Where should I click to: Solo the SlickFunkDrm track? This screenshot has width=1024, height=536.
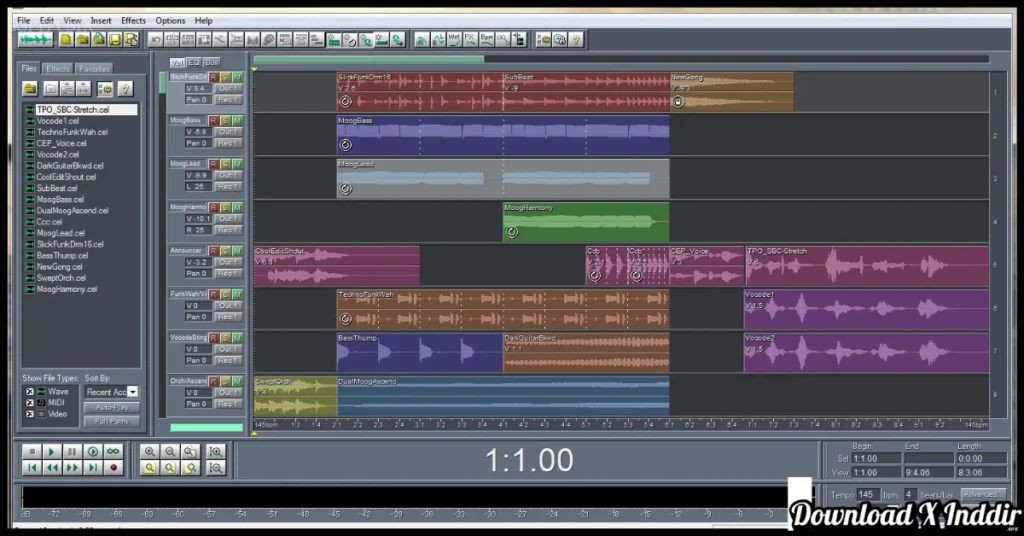[225, 77]
